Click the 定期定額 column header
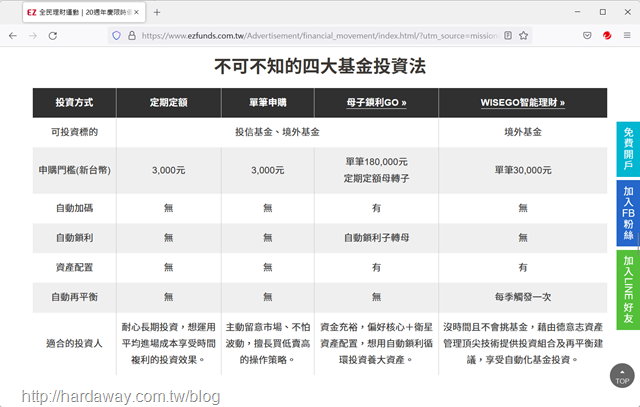This screenshot has height=407, width=640. pyautogui.click(x=169, y=102)
